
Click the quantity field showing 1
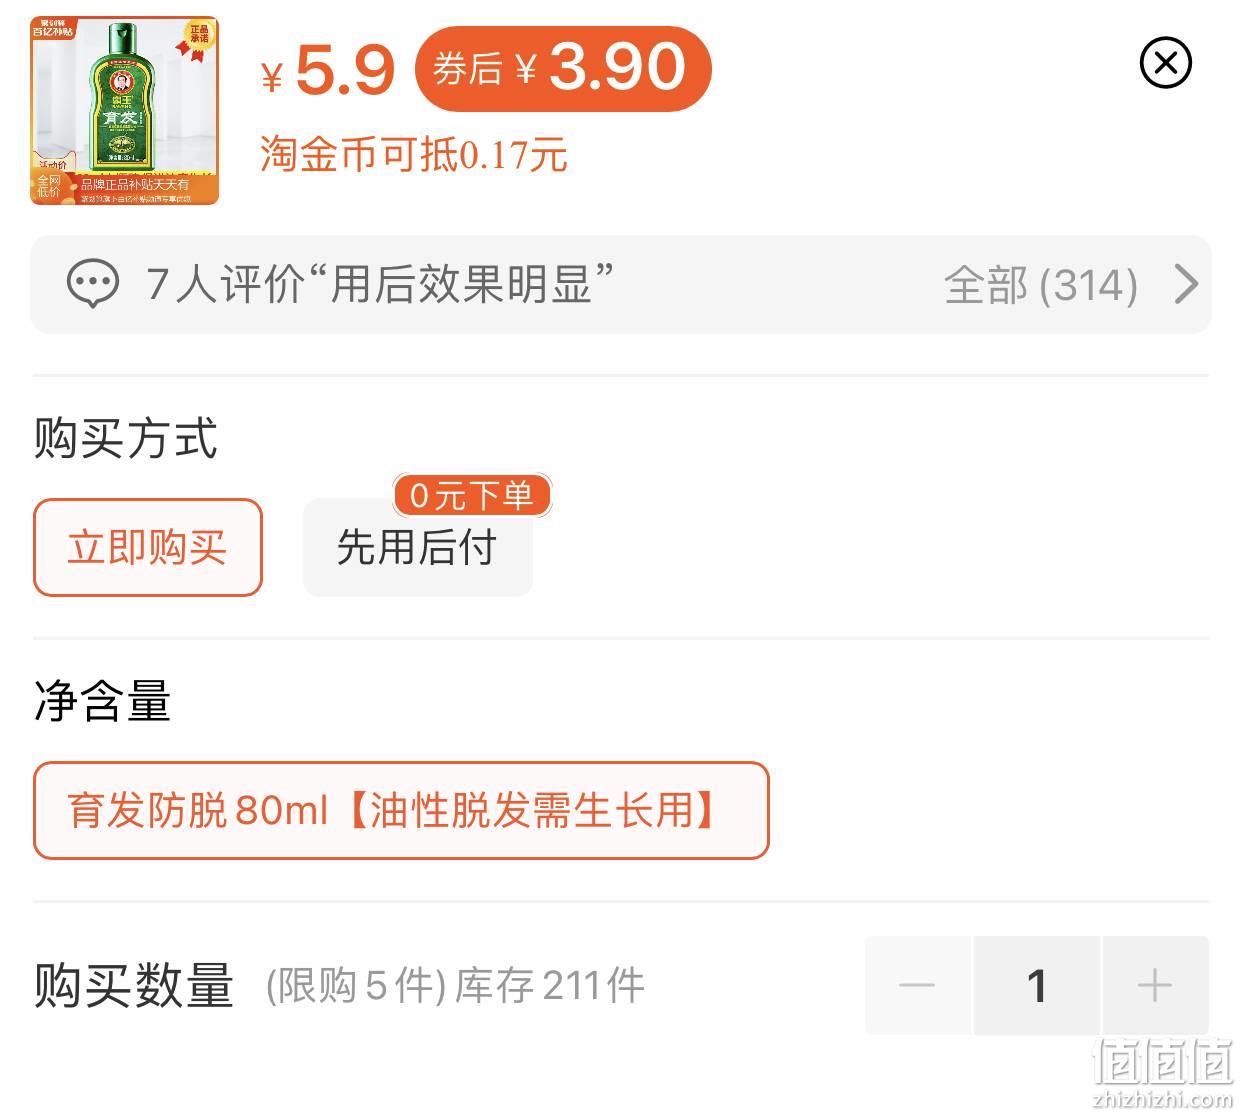[1037, 985]
